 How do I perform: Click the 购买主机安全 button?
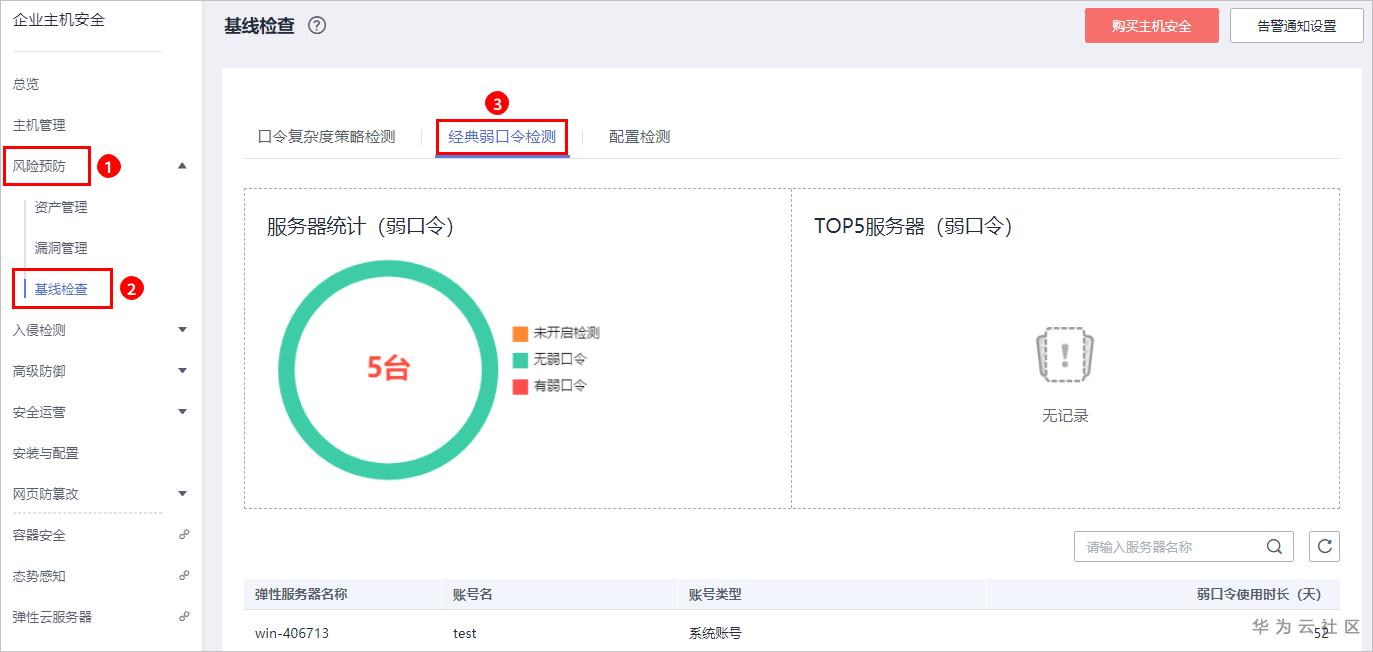pyautogui.click(x=1151, y=26)
